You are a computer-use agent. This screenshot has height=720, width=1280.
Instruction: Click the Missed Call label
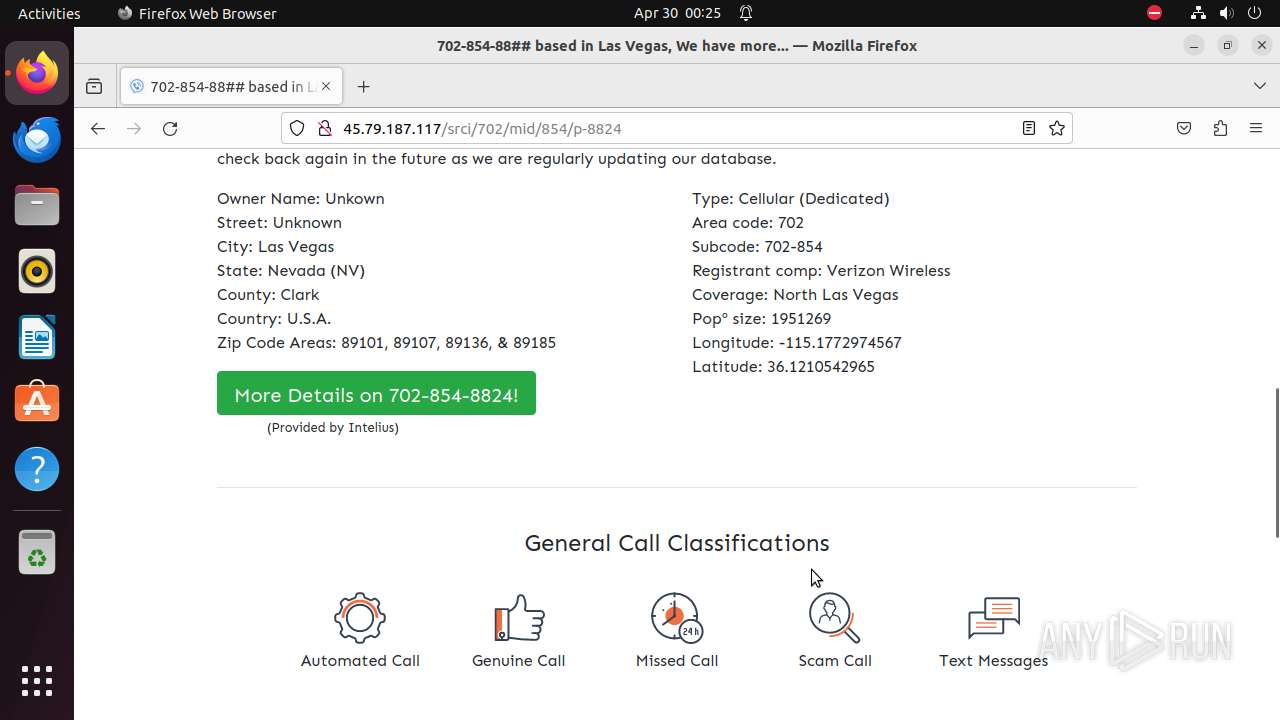(677, 661)
